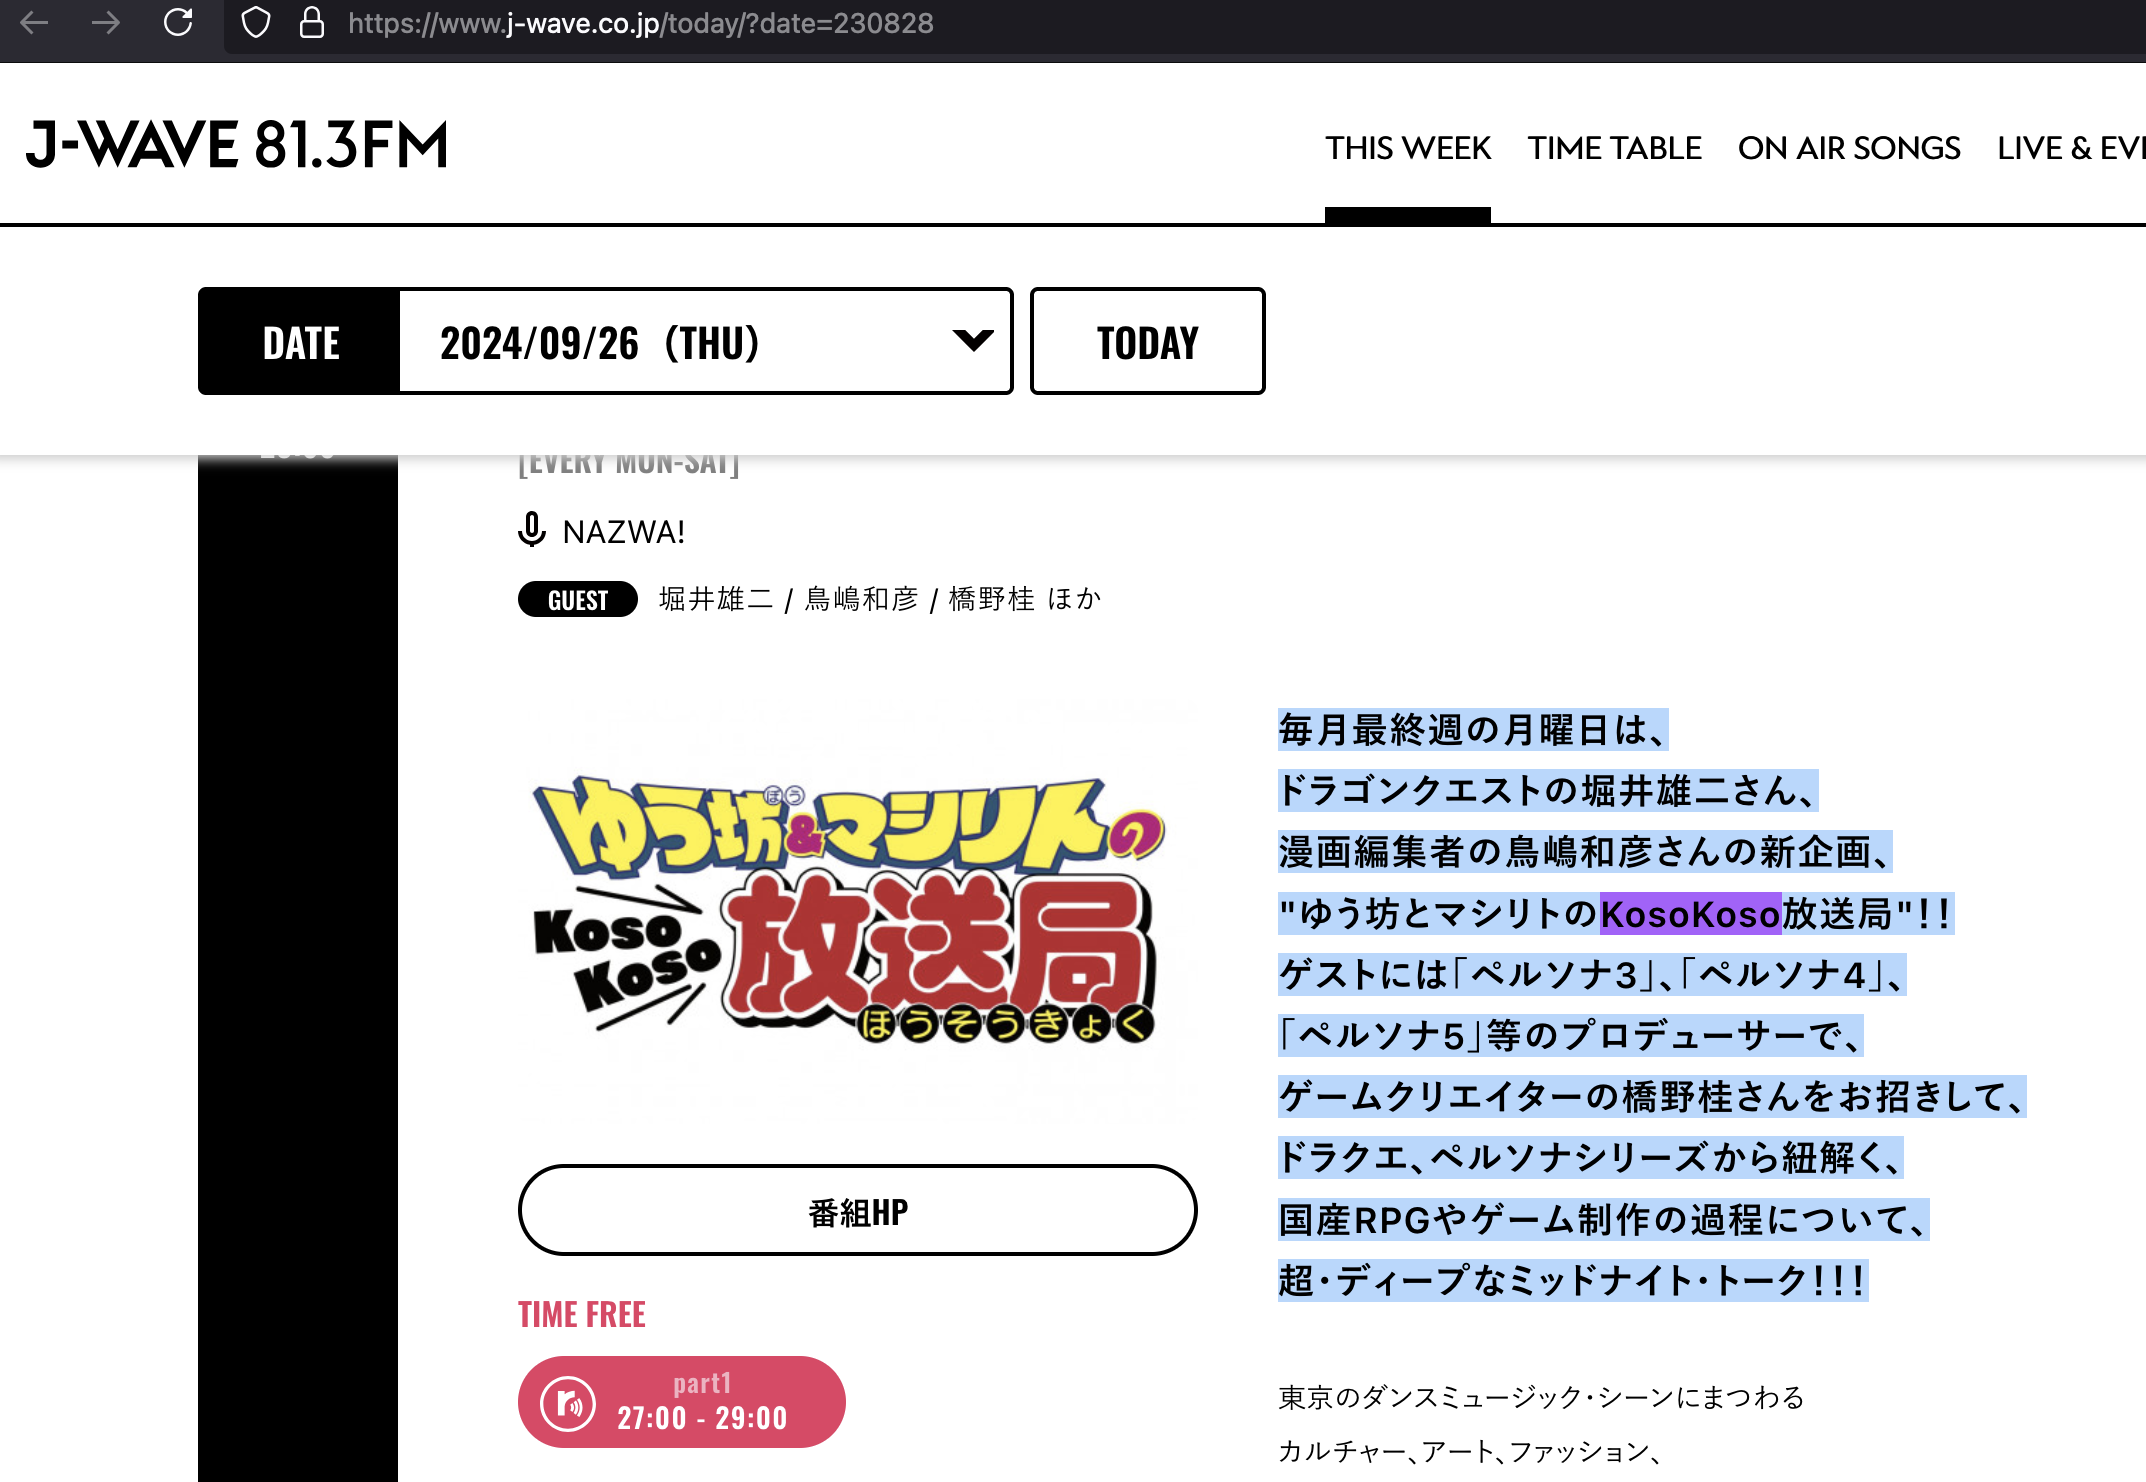Screen dimensions: 2146x1482
Task: Click the line 漫画編集者の鳥嶋和彦さんの新企画、
Action: click(x=1584, y=852)
